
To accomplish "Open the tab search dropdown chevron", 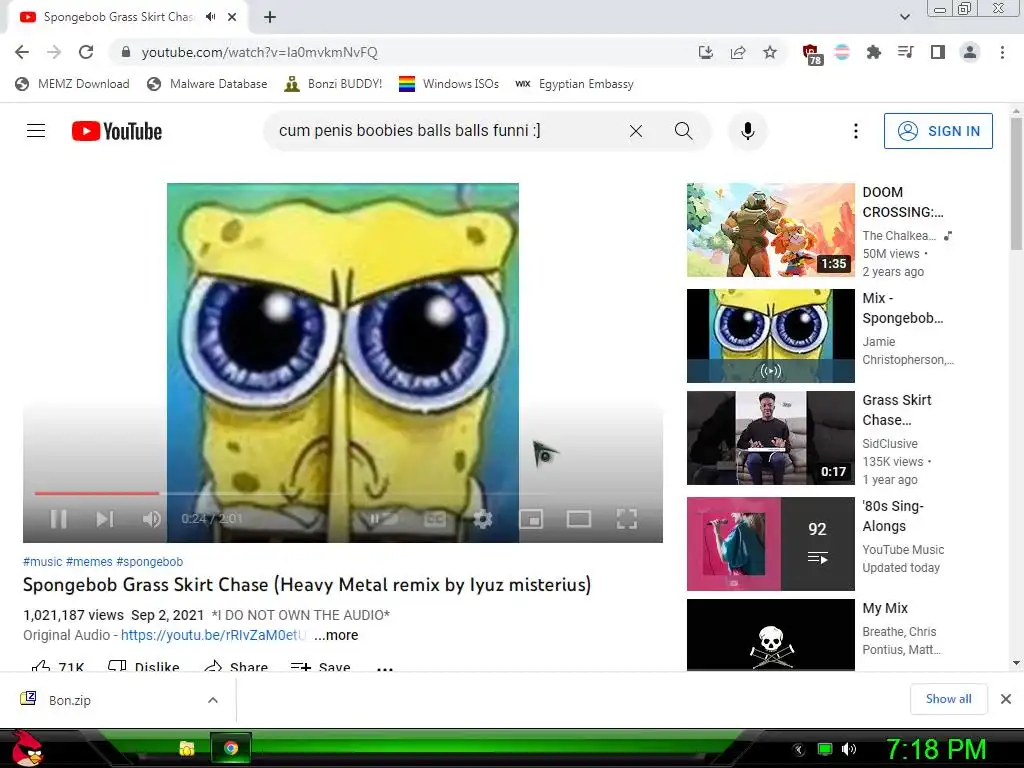I will tap(905, 17).
